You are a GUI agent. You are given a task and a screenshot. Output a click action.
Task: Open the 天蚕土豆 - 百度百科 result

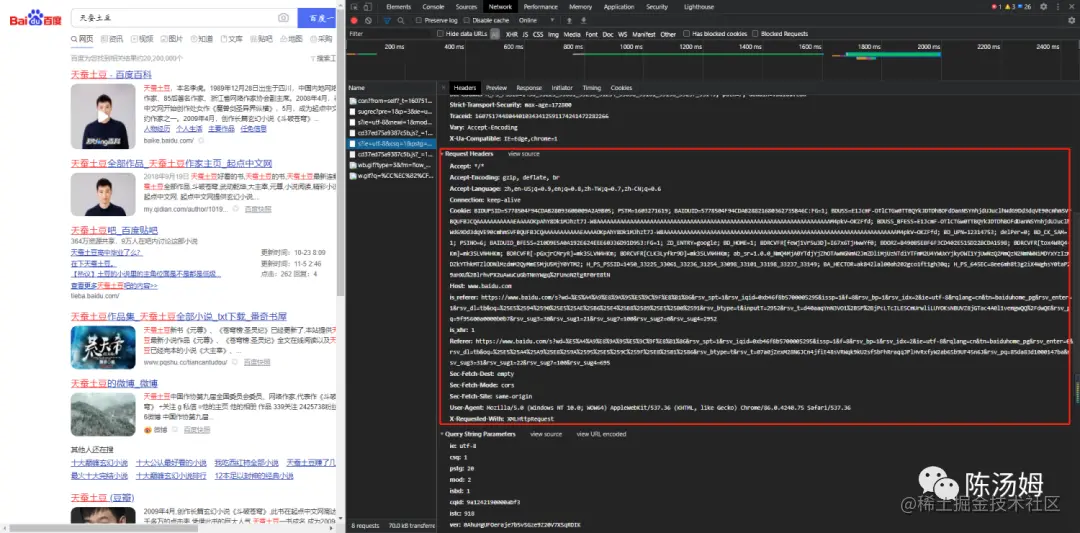click(x=111, y=74)
